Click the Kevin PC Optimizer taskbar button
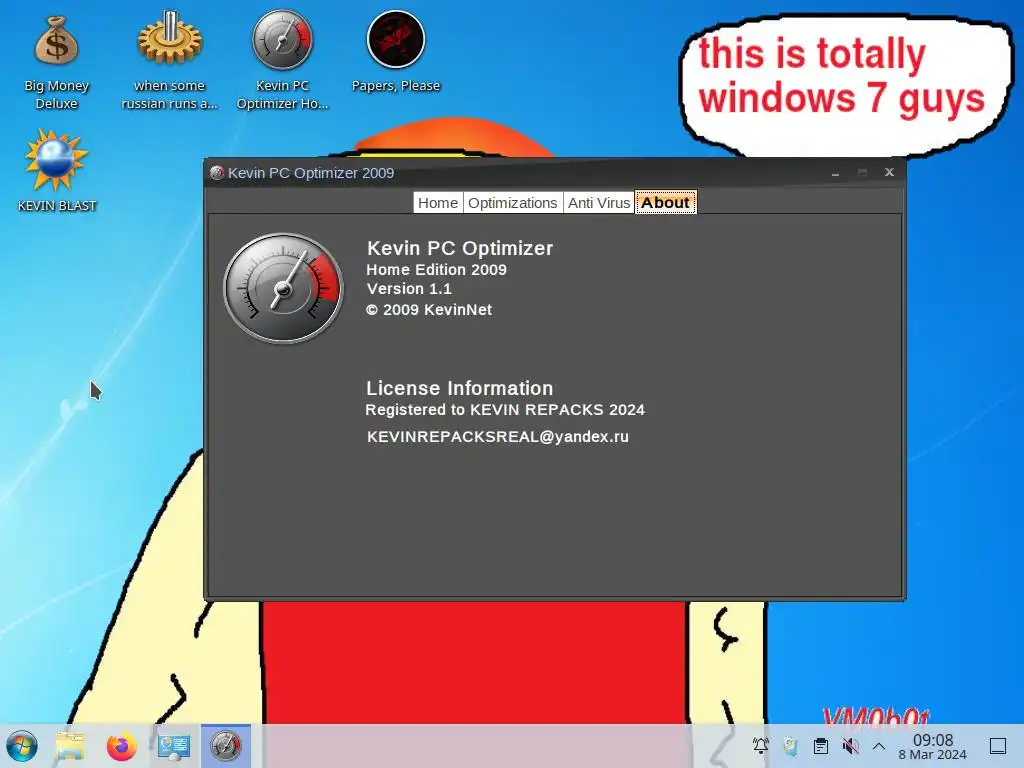This screenshot has height=768, width=1024. 225,746
